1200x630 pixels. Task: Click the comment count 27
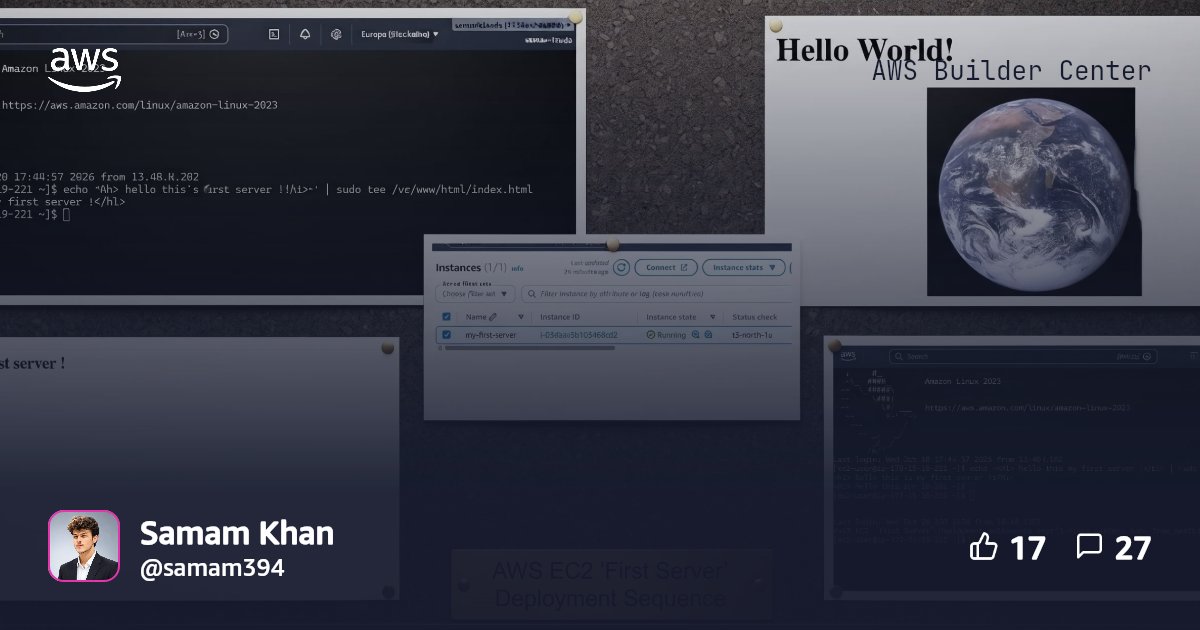pyautogui.click(x=1132, y=548)
